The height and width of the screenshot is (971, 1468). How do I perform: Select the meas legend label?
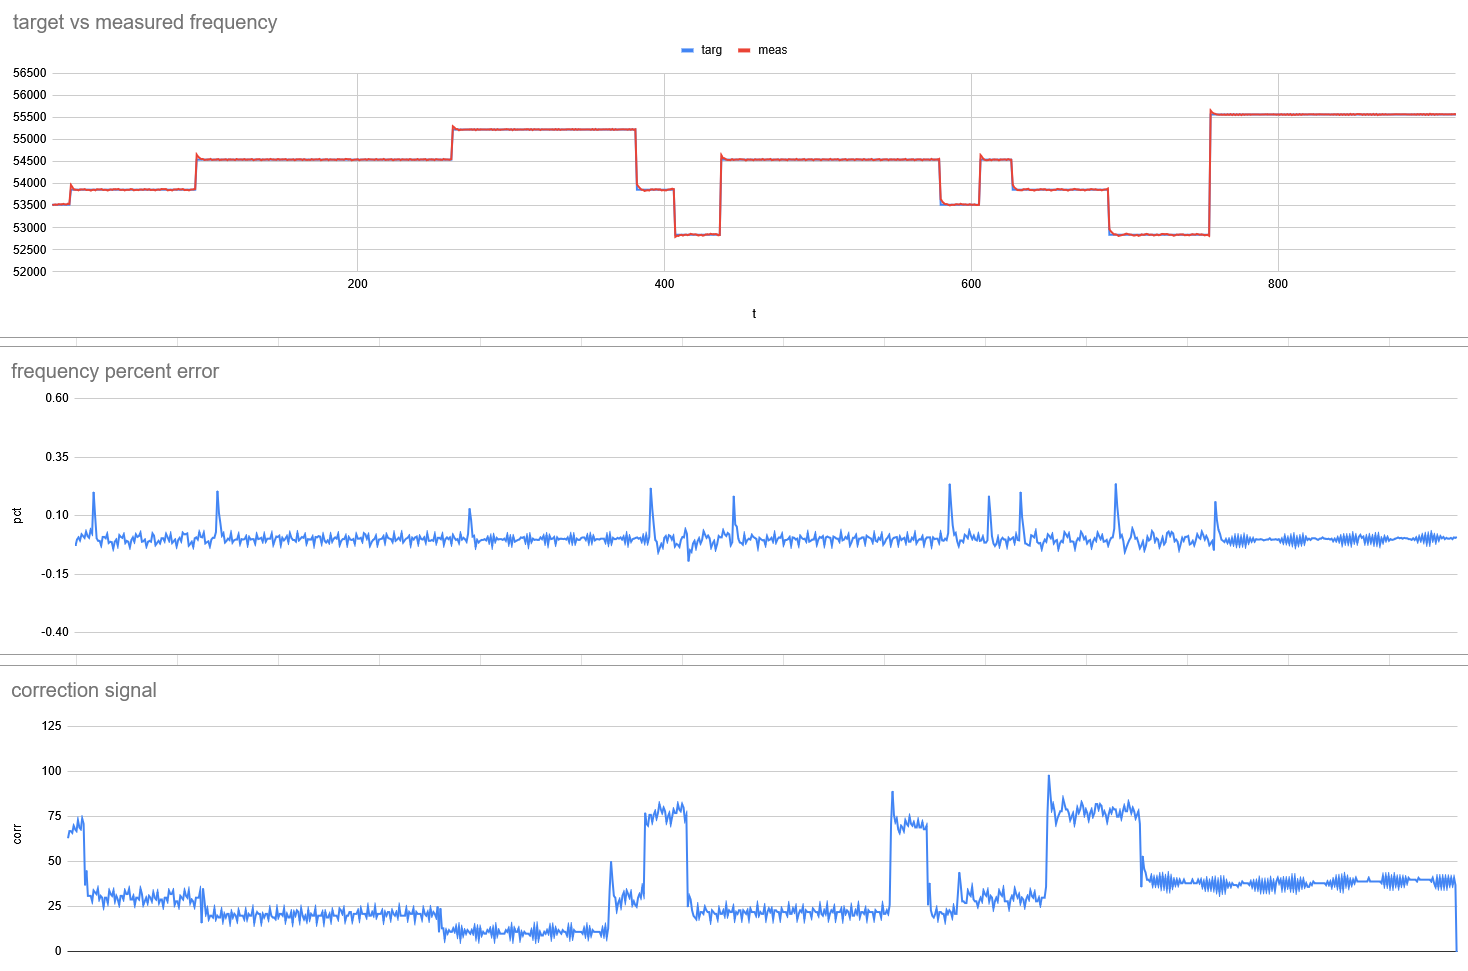pos(772,50)
